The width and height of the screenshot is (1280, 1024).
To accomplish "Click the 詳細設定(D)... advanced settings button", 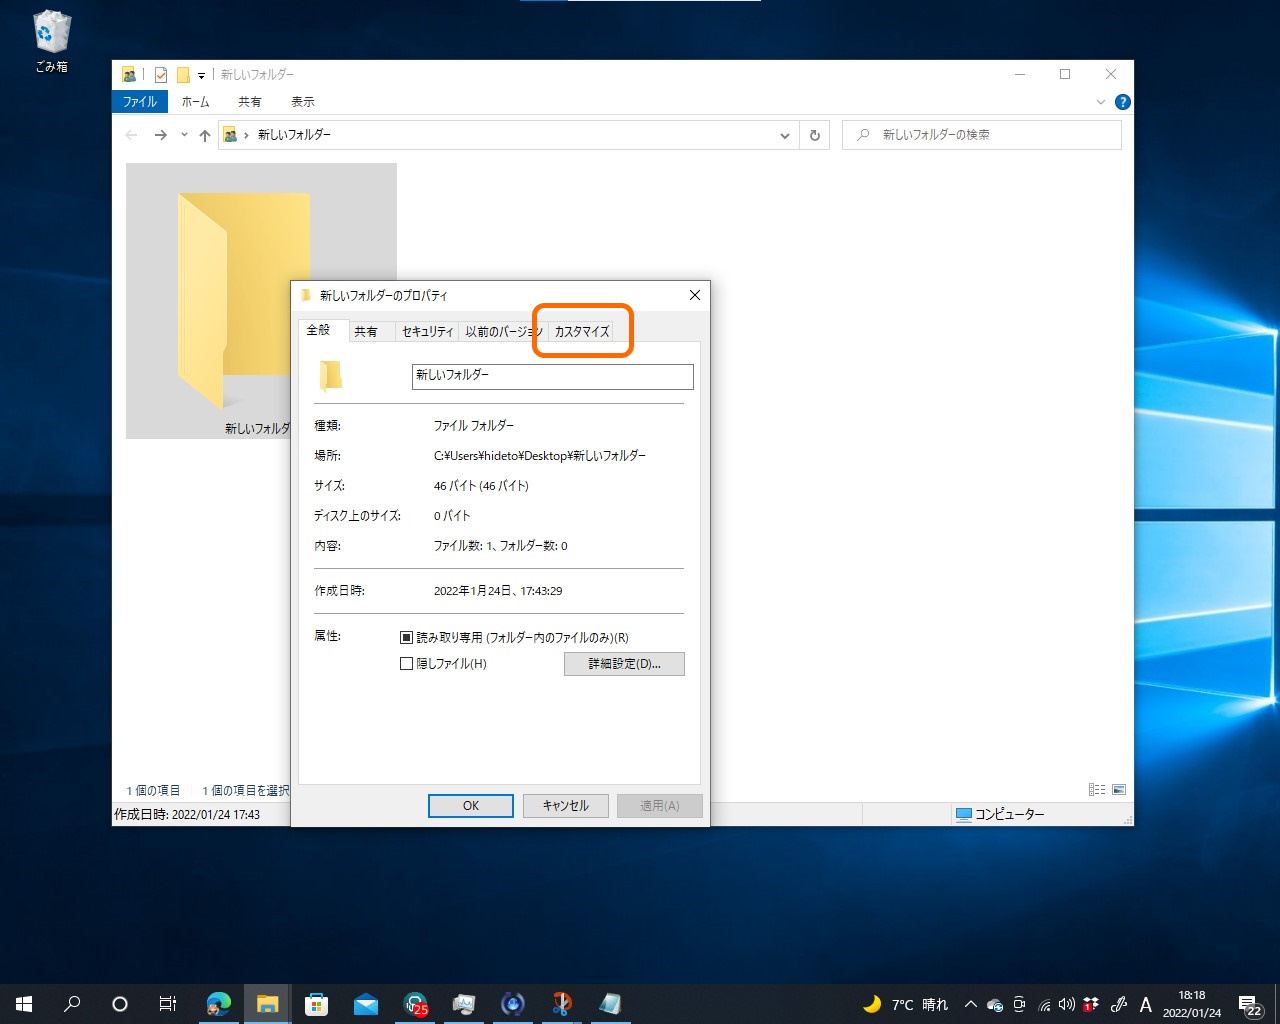I will coord(624,663).
